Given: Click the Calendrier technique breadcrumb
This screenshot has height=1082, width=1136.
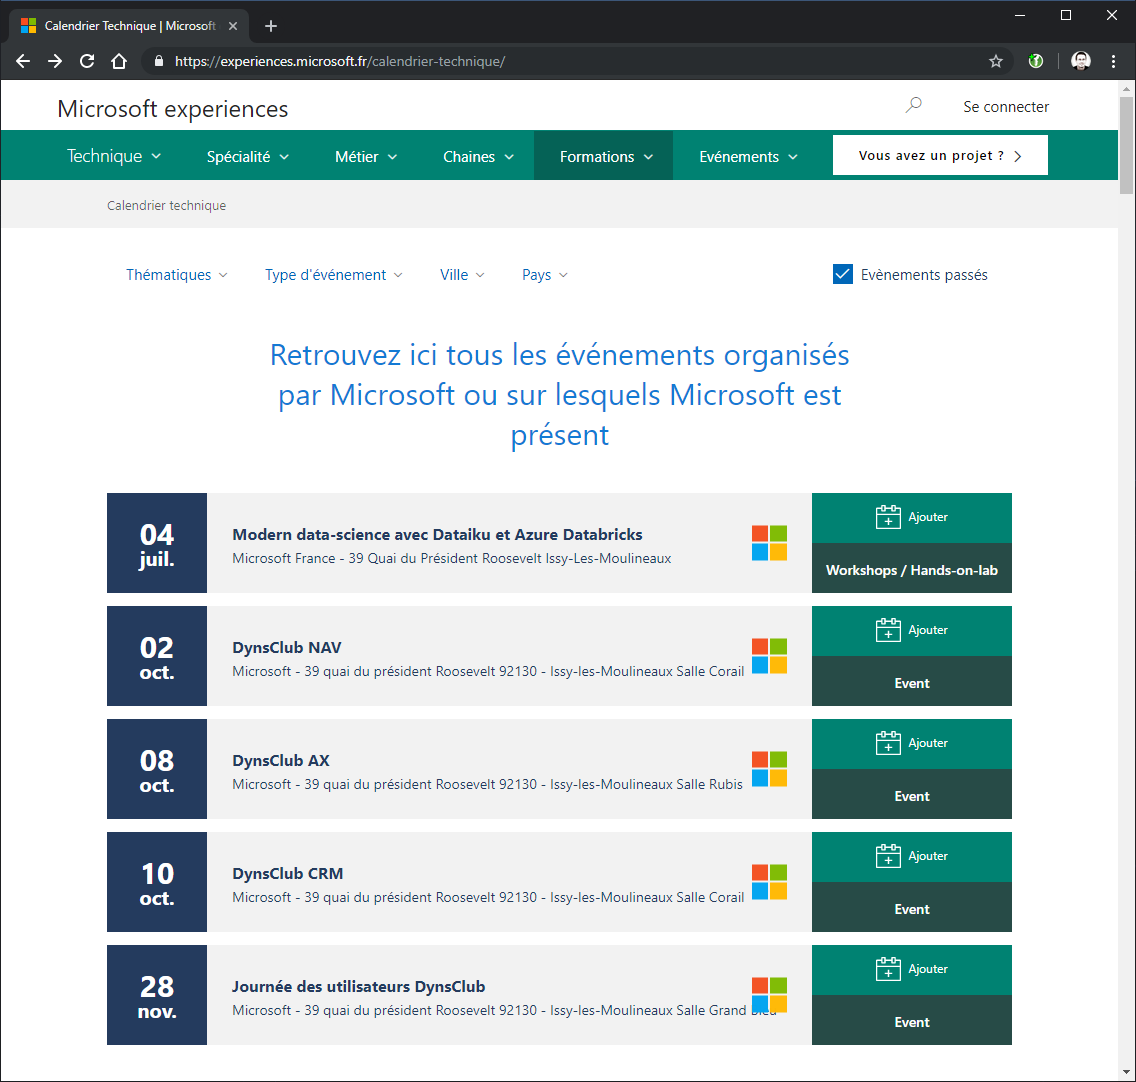Looking at the screenshot, I should click(167, 206).
